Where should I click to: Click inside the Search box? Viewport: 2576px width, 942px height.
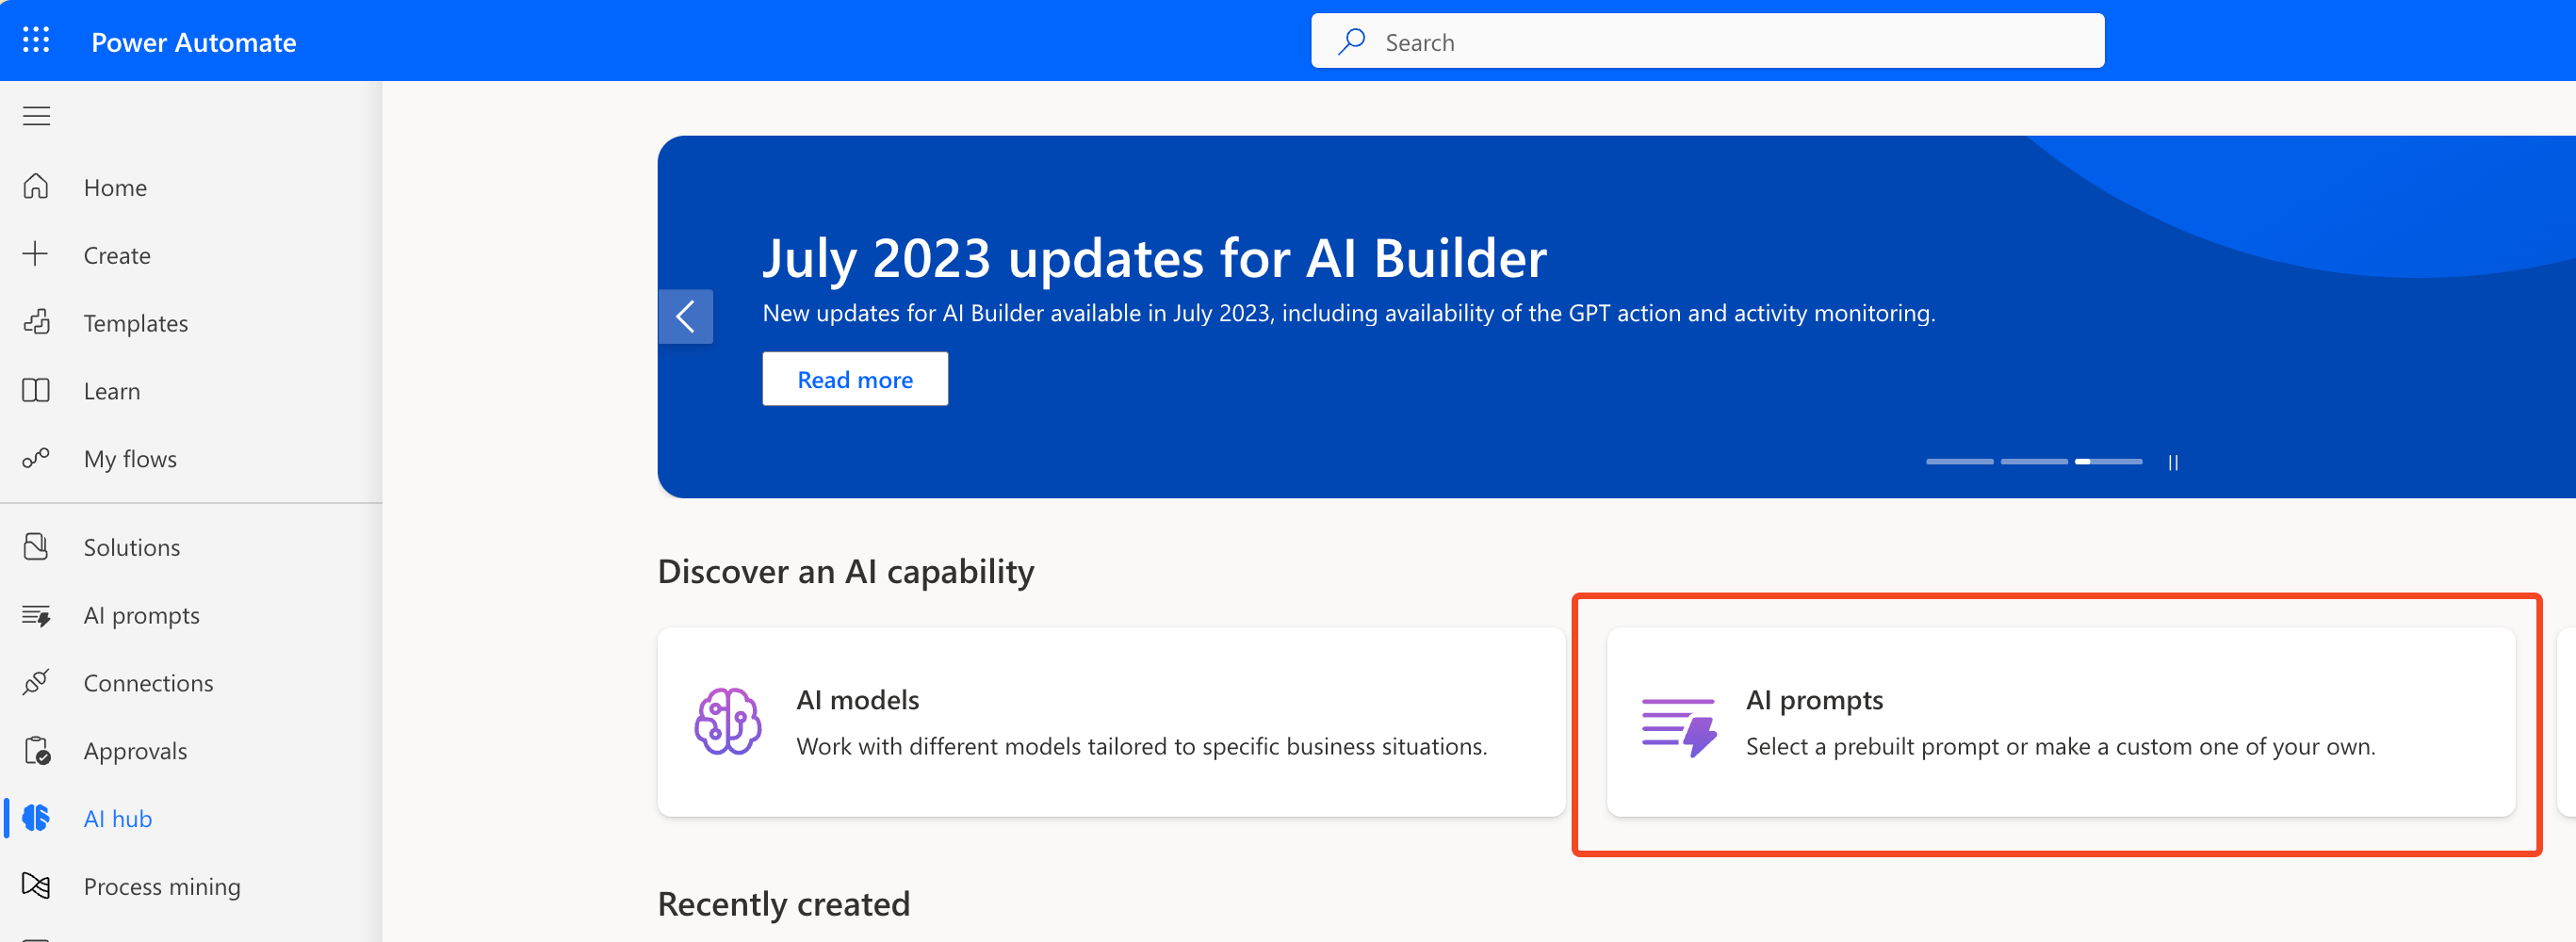click(1706, 41)
